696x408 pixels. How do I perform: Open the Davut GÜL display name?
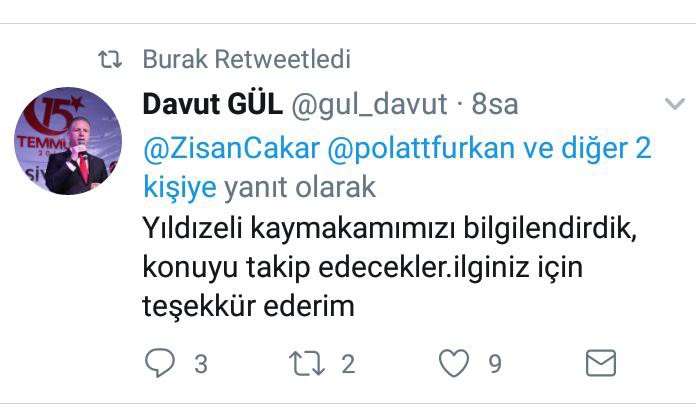(213, 104)
